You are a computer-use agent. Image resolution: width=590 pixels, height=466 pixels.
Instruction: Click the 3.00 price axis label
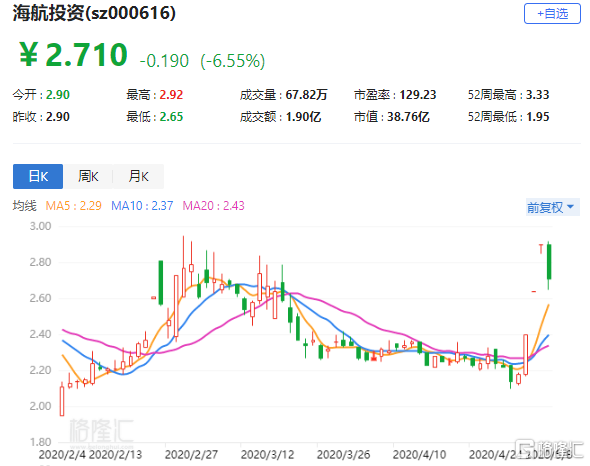40,226
